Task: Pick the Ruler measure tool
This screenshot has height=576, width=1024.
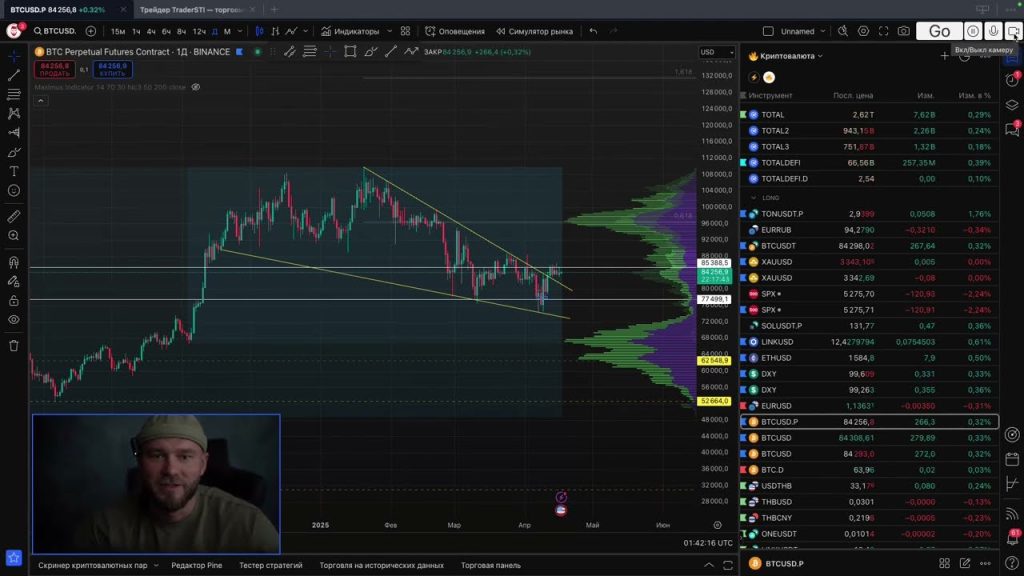Action: [14, 216]
